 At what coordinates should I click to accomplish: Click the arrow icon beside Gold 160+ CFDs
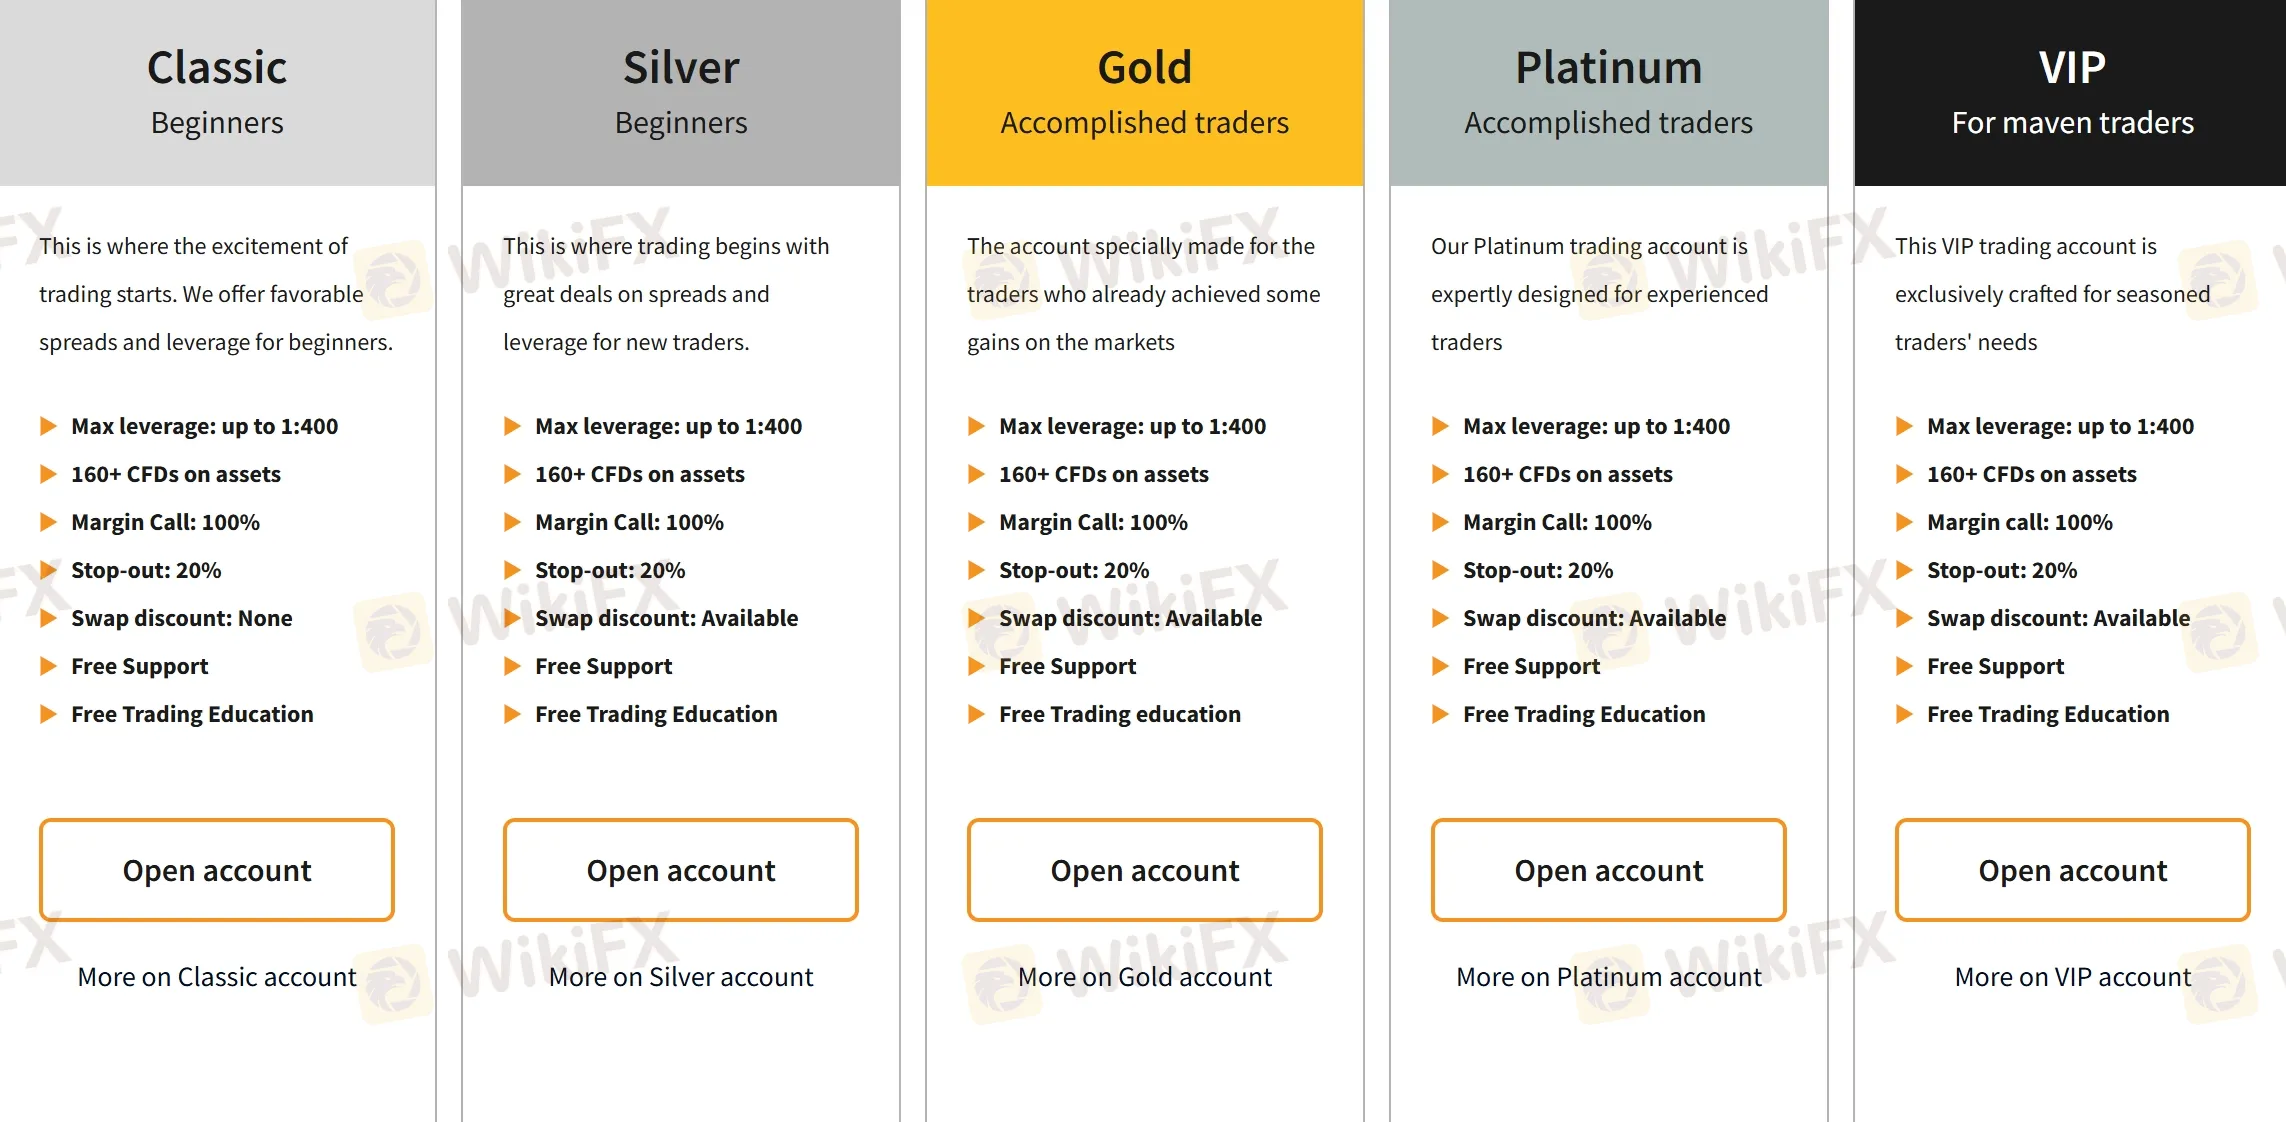(976, 474)
